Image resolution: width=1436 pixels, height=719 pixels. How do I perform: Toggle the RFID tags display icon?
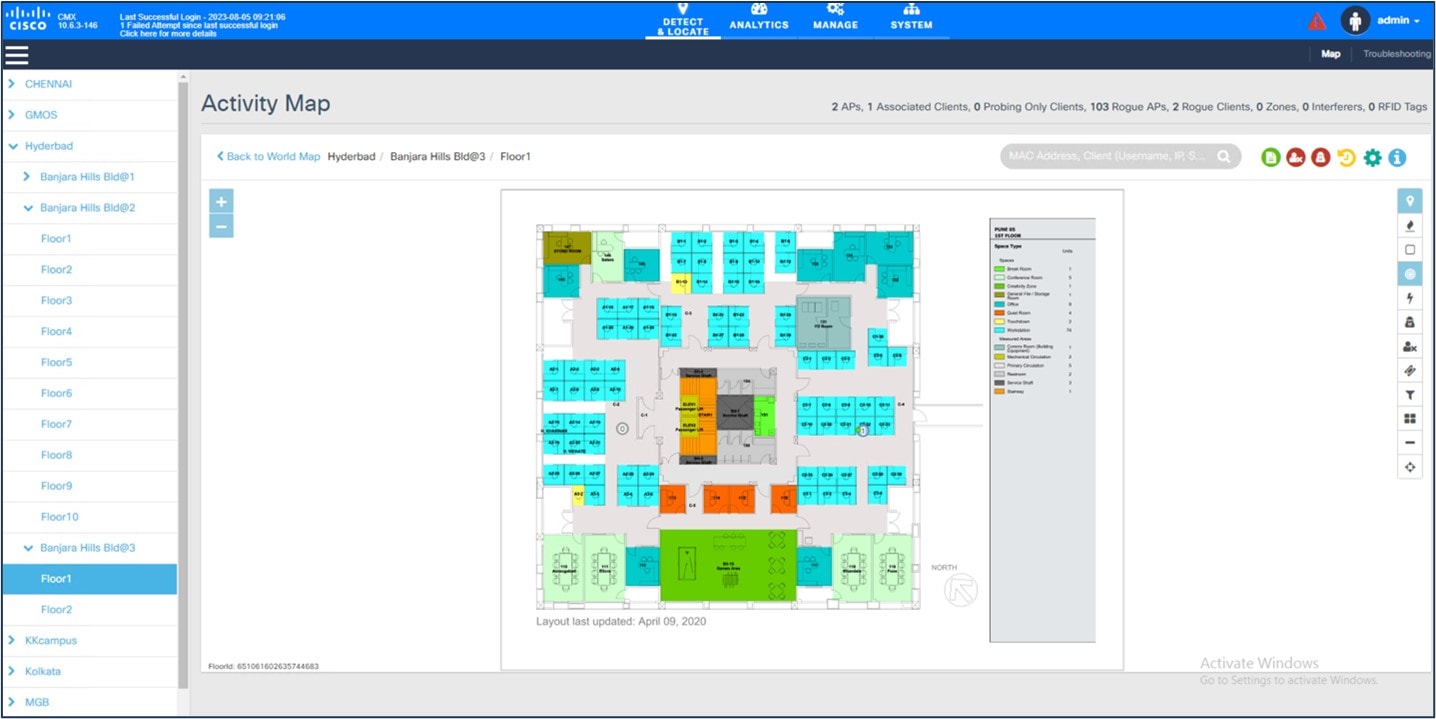coord(1410,370)
